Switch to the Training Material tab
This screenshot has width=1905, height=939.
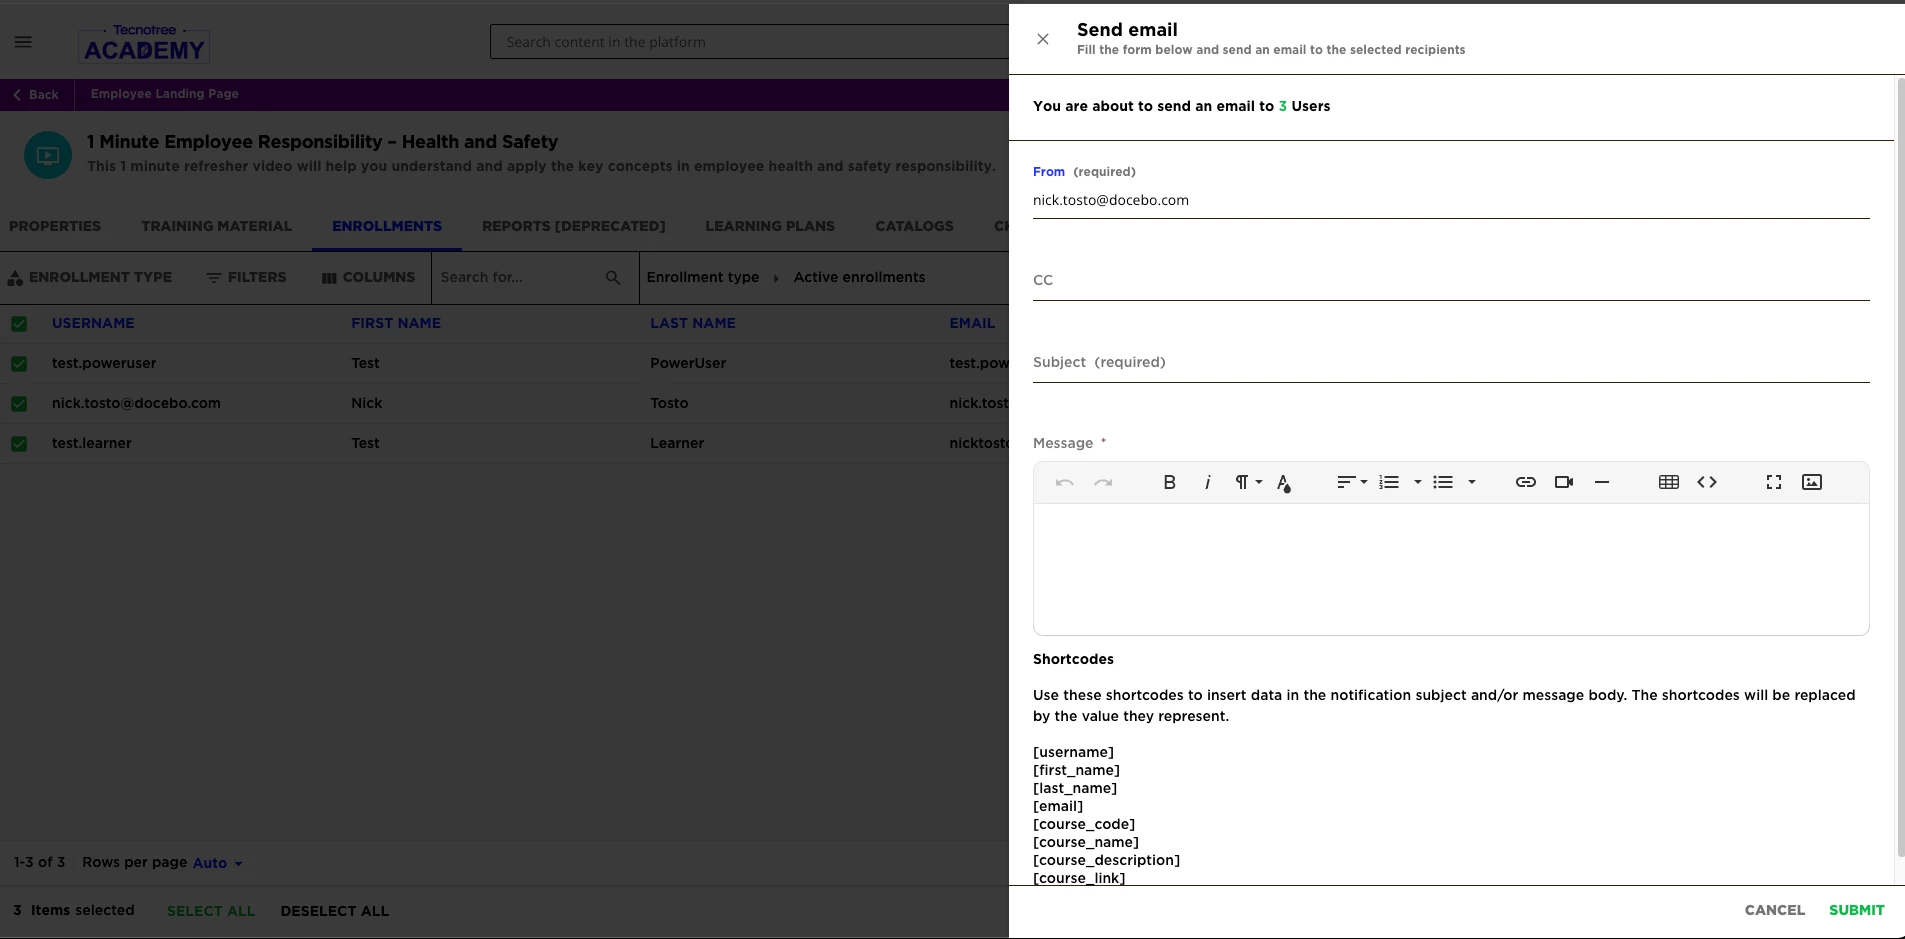[x=216, y=226]
